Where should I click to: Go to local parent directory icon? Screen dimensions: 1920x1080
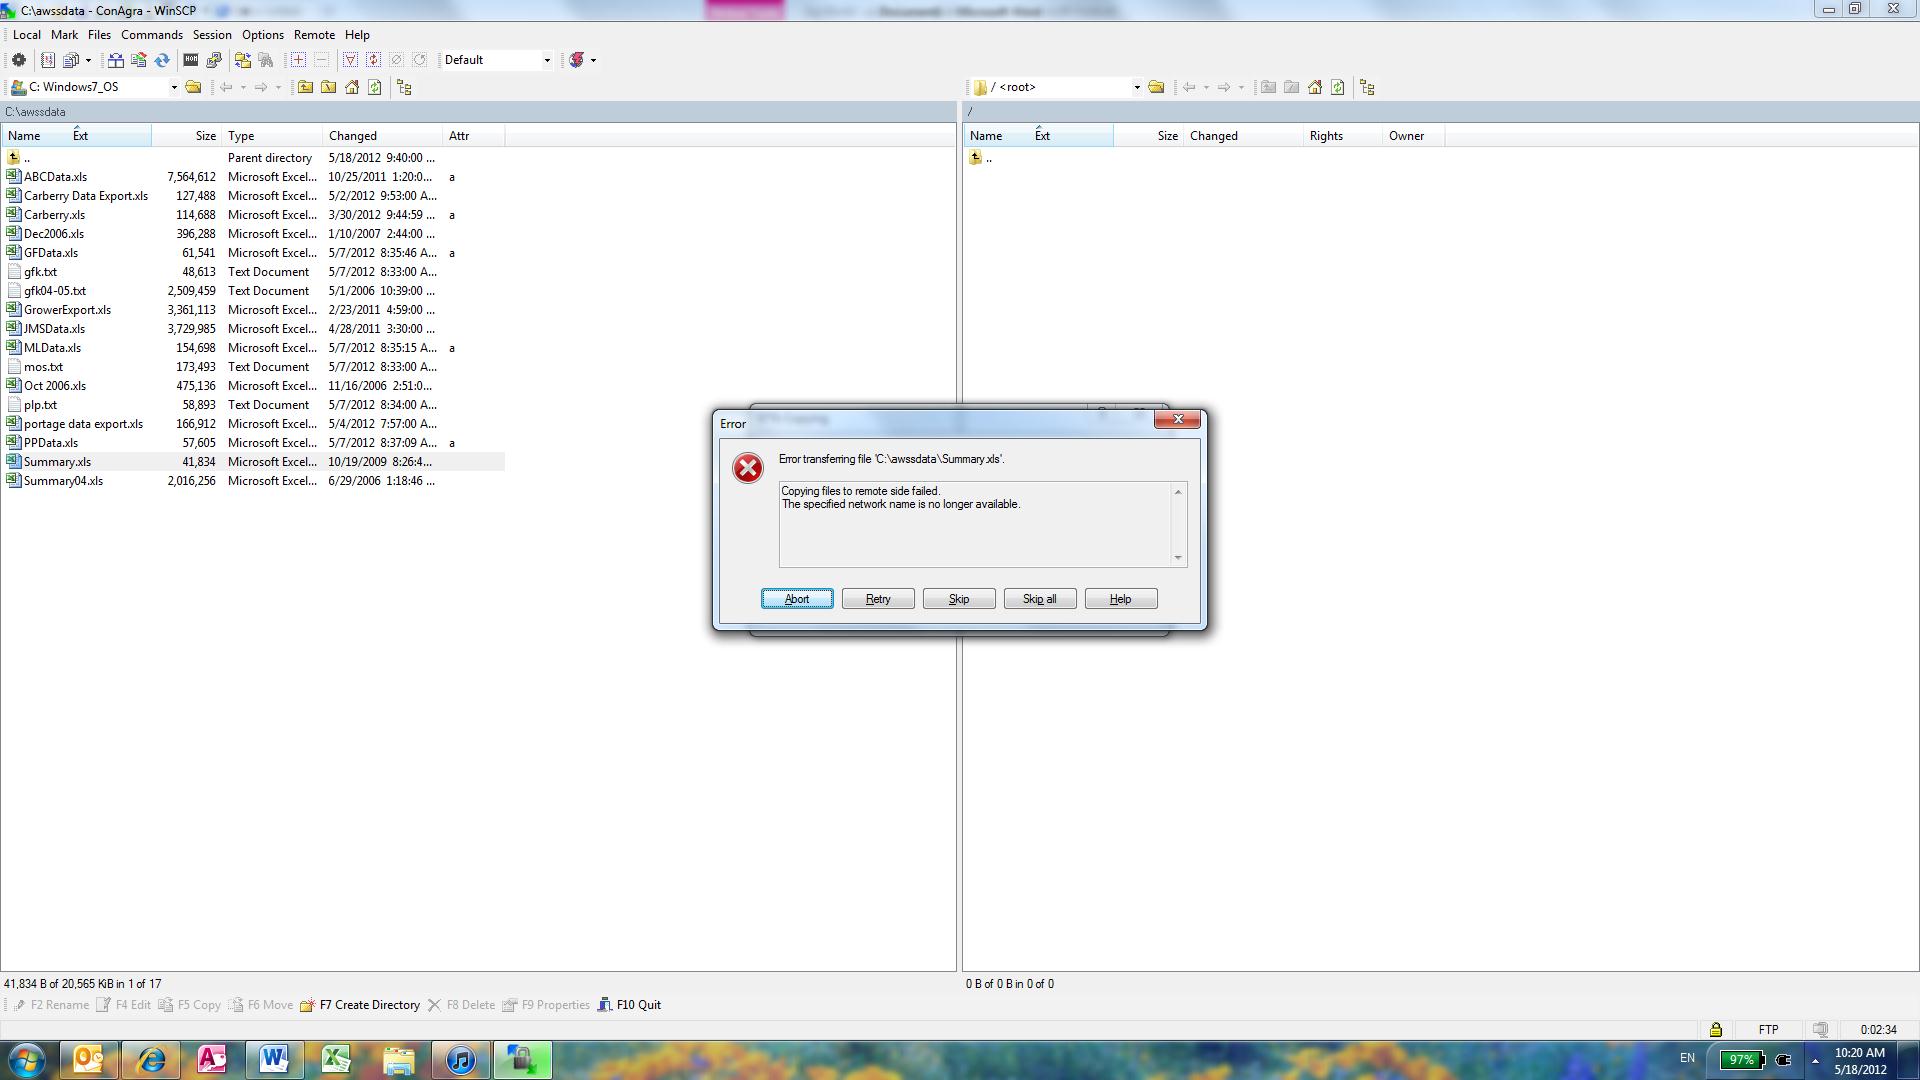[305, 87]
